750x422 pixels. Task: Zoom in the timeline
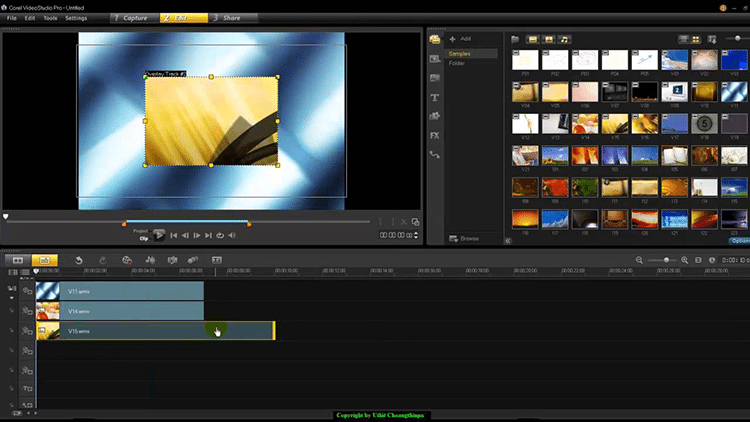coord(684,260)
